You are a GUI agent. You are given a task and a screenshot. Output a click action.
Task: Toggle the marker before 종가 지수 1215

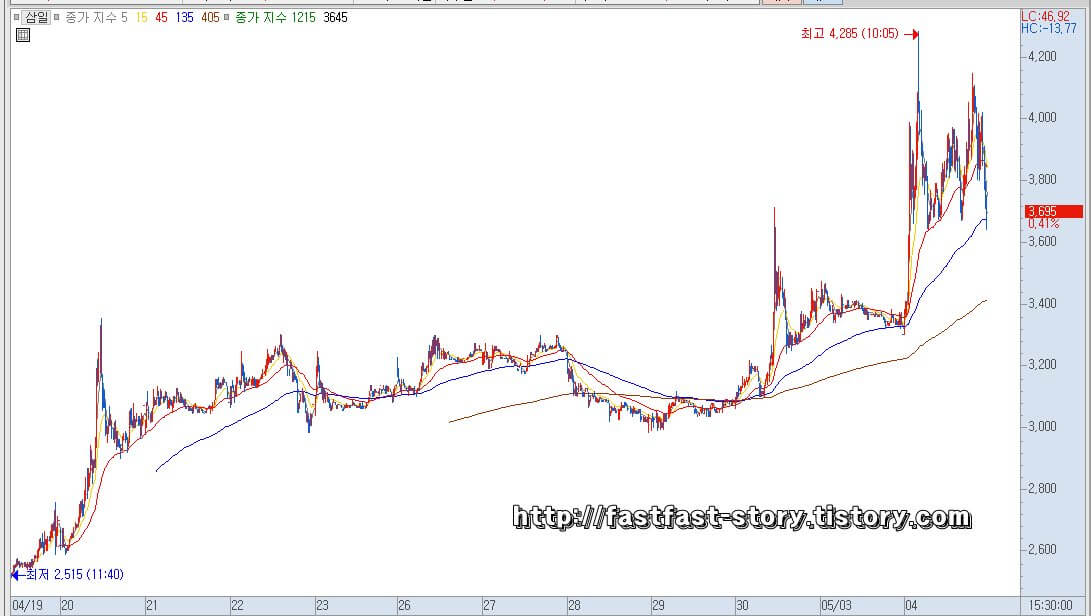[227, 17]
